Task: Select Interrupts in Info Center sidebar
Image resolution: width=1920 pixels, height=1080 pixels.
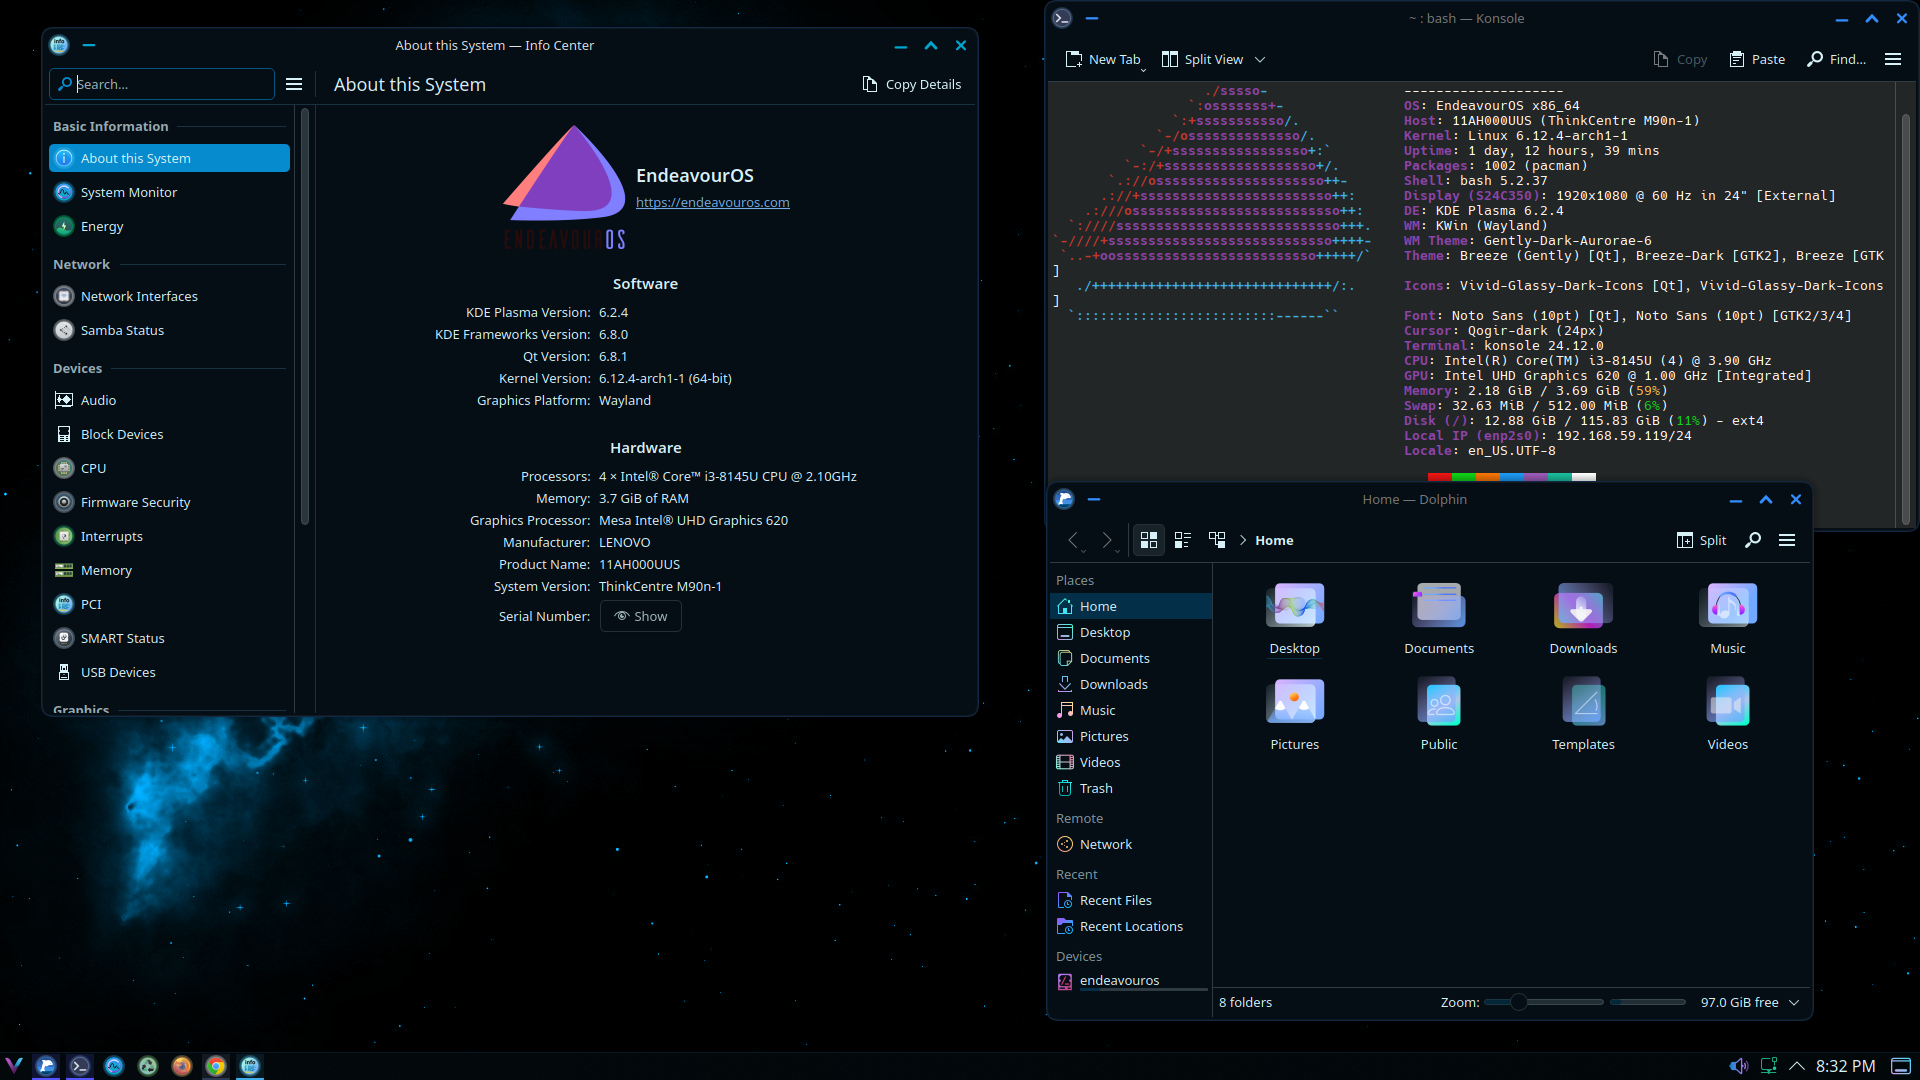Action: 169,536
